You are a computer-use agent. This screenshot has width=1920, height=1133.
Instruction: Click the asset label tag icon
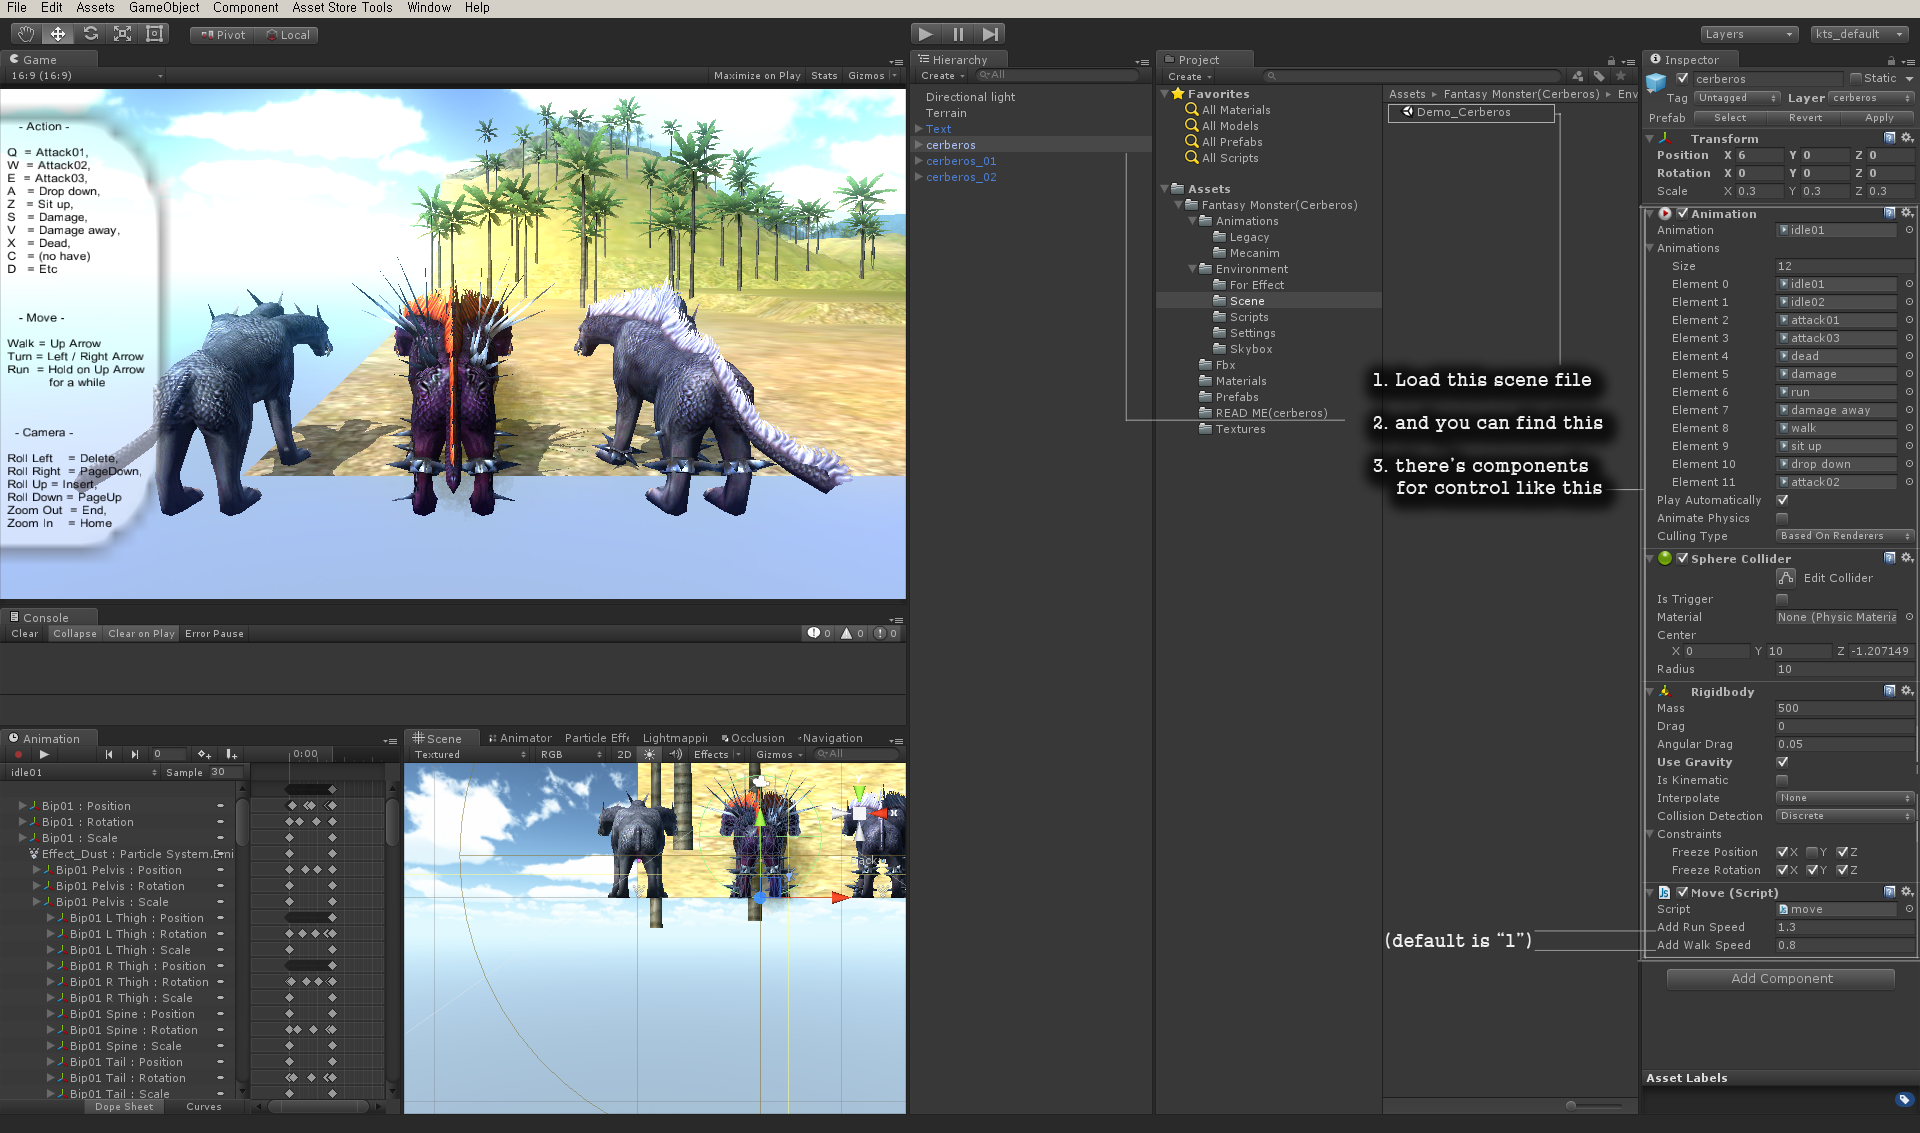coord(1903,1099)
